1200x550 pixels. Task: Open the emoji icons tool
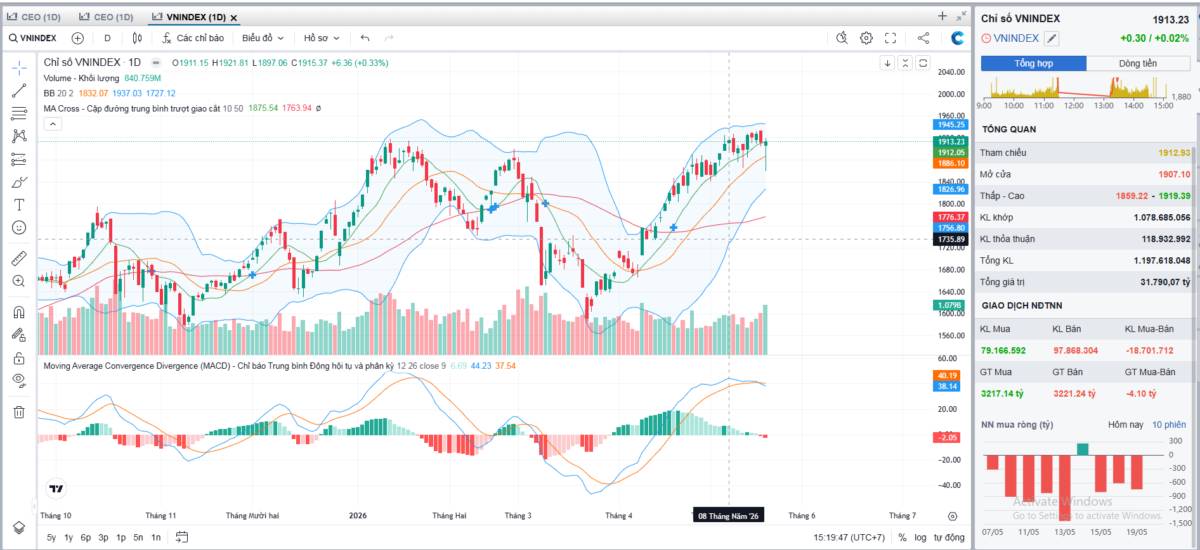pyautogui.click(x=19, y=227)
